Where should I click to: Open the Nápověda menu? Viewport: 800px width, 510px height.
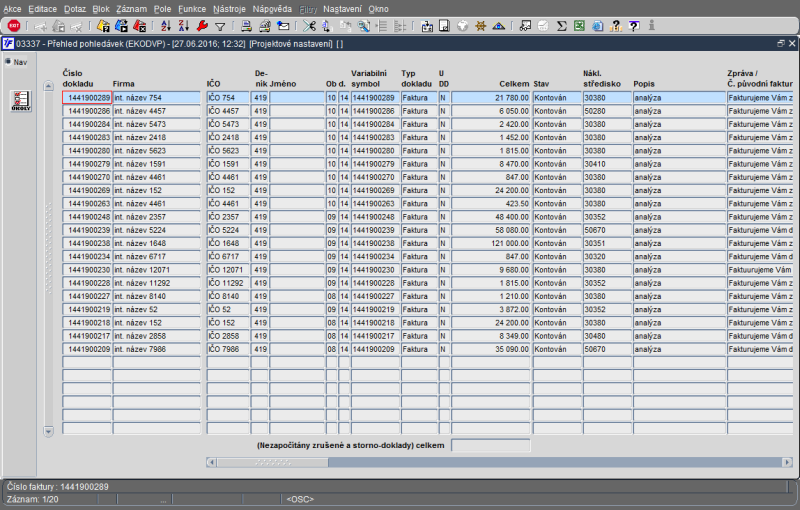pyautogui.click(x=272, y=9)
